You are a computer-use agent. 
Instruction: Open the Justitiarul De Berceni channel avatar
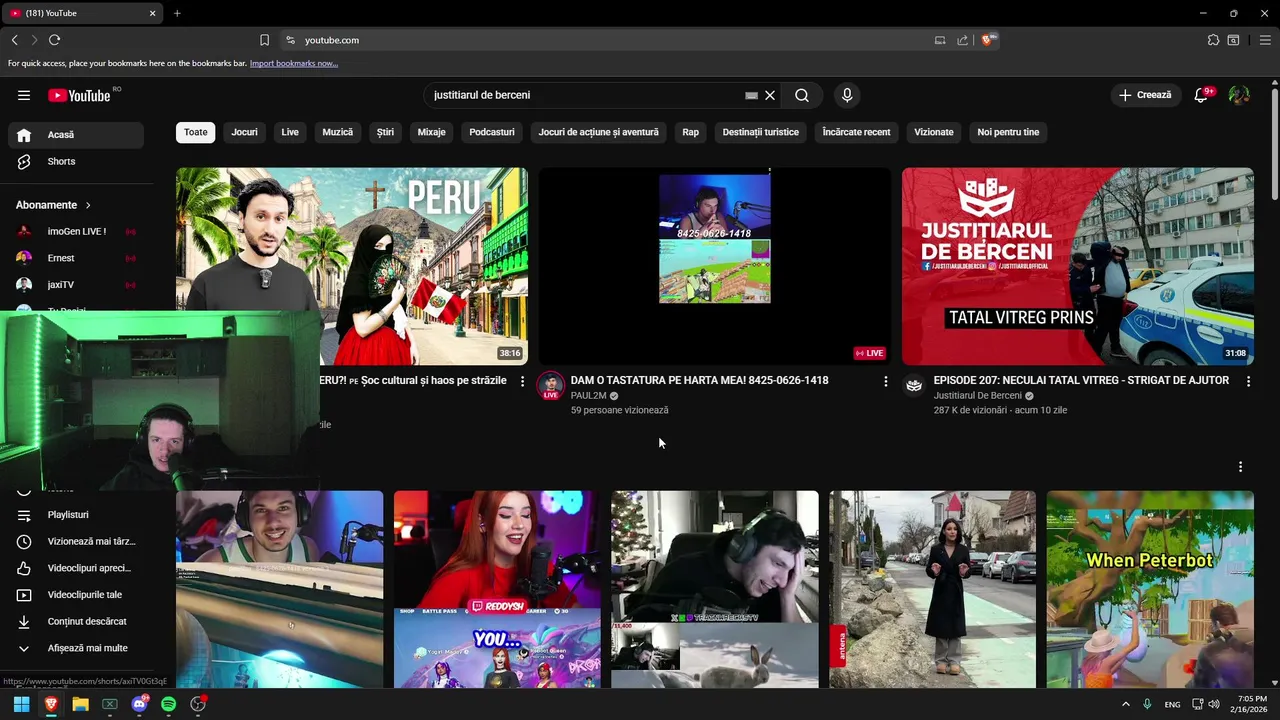[x=914, y=385]
